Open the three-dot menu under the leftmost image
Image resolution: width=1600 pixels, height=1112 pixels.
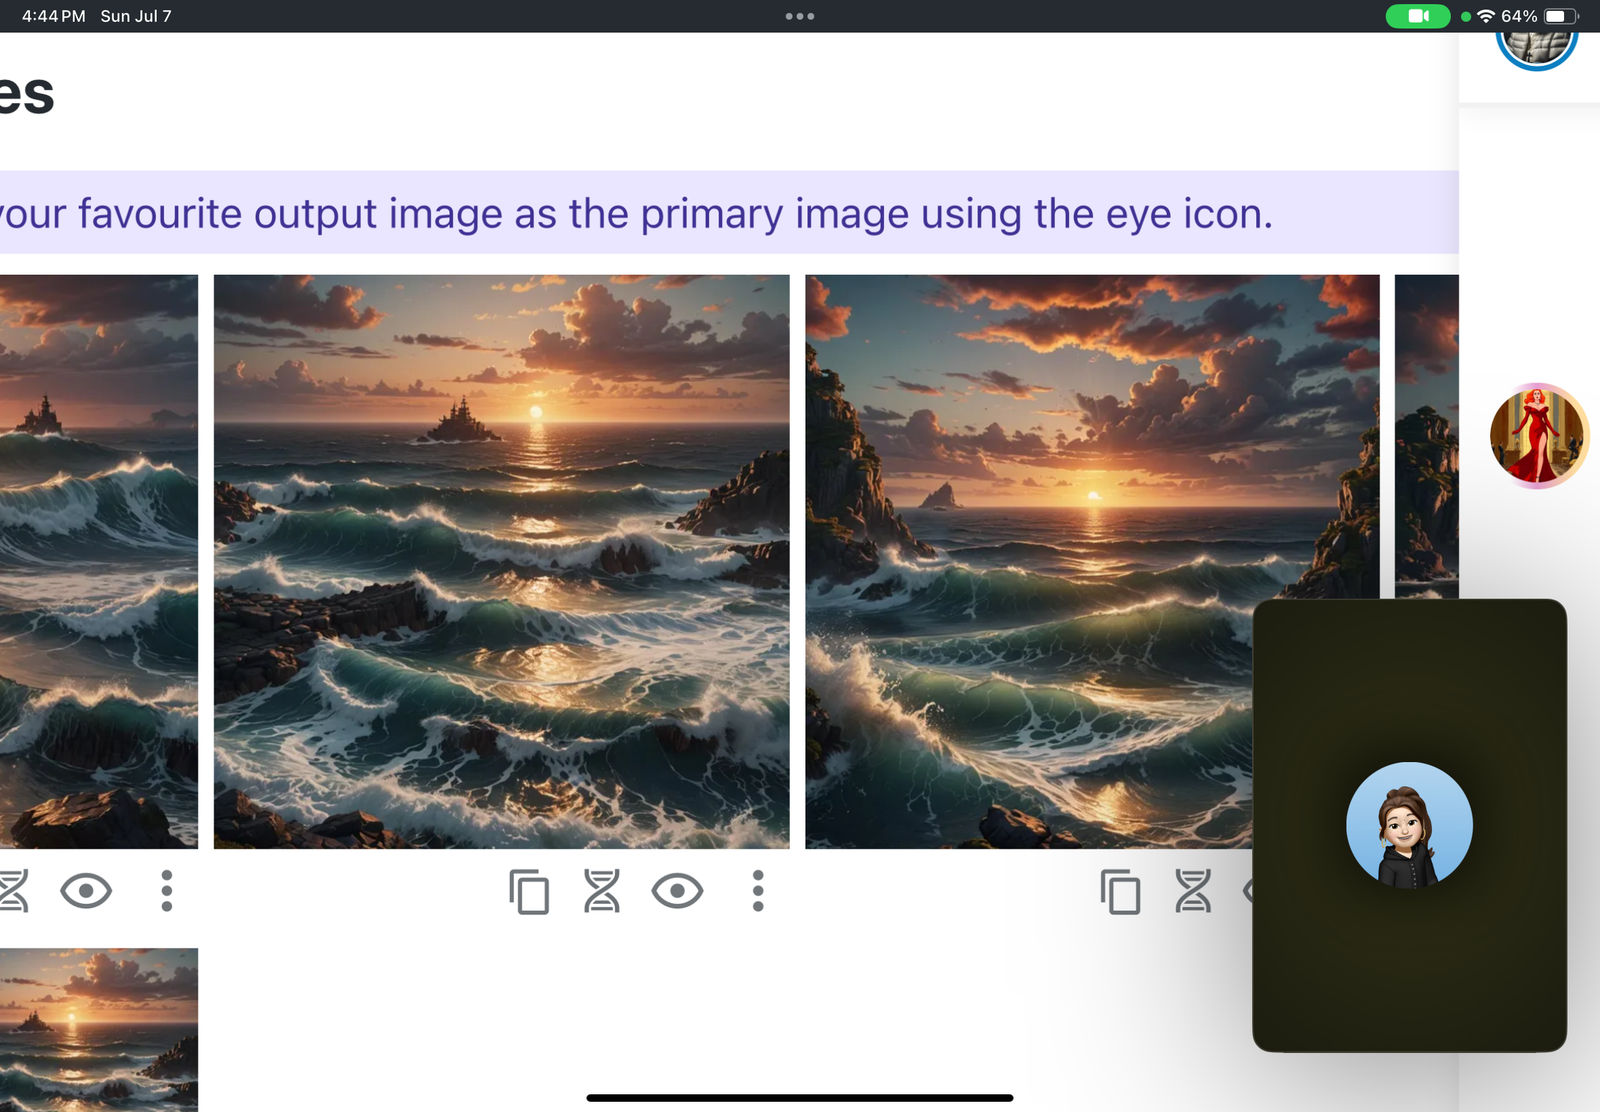click(x=167, y=891)
